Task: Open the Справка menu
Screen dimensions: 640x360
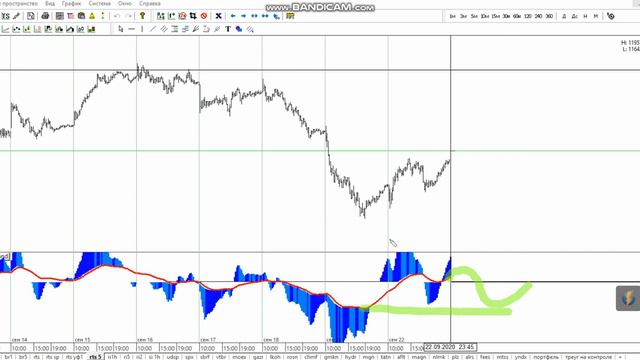Action: point(149,3)
